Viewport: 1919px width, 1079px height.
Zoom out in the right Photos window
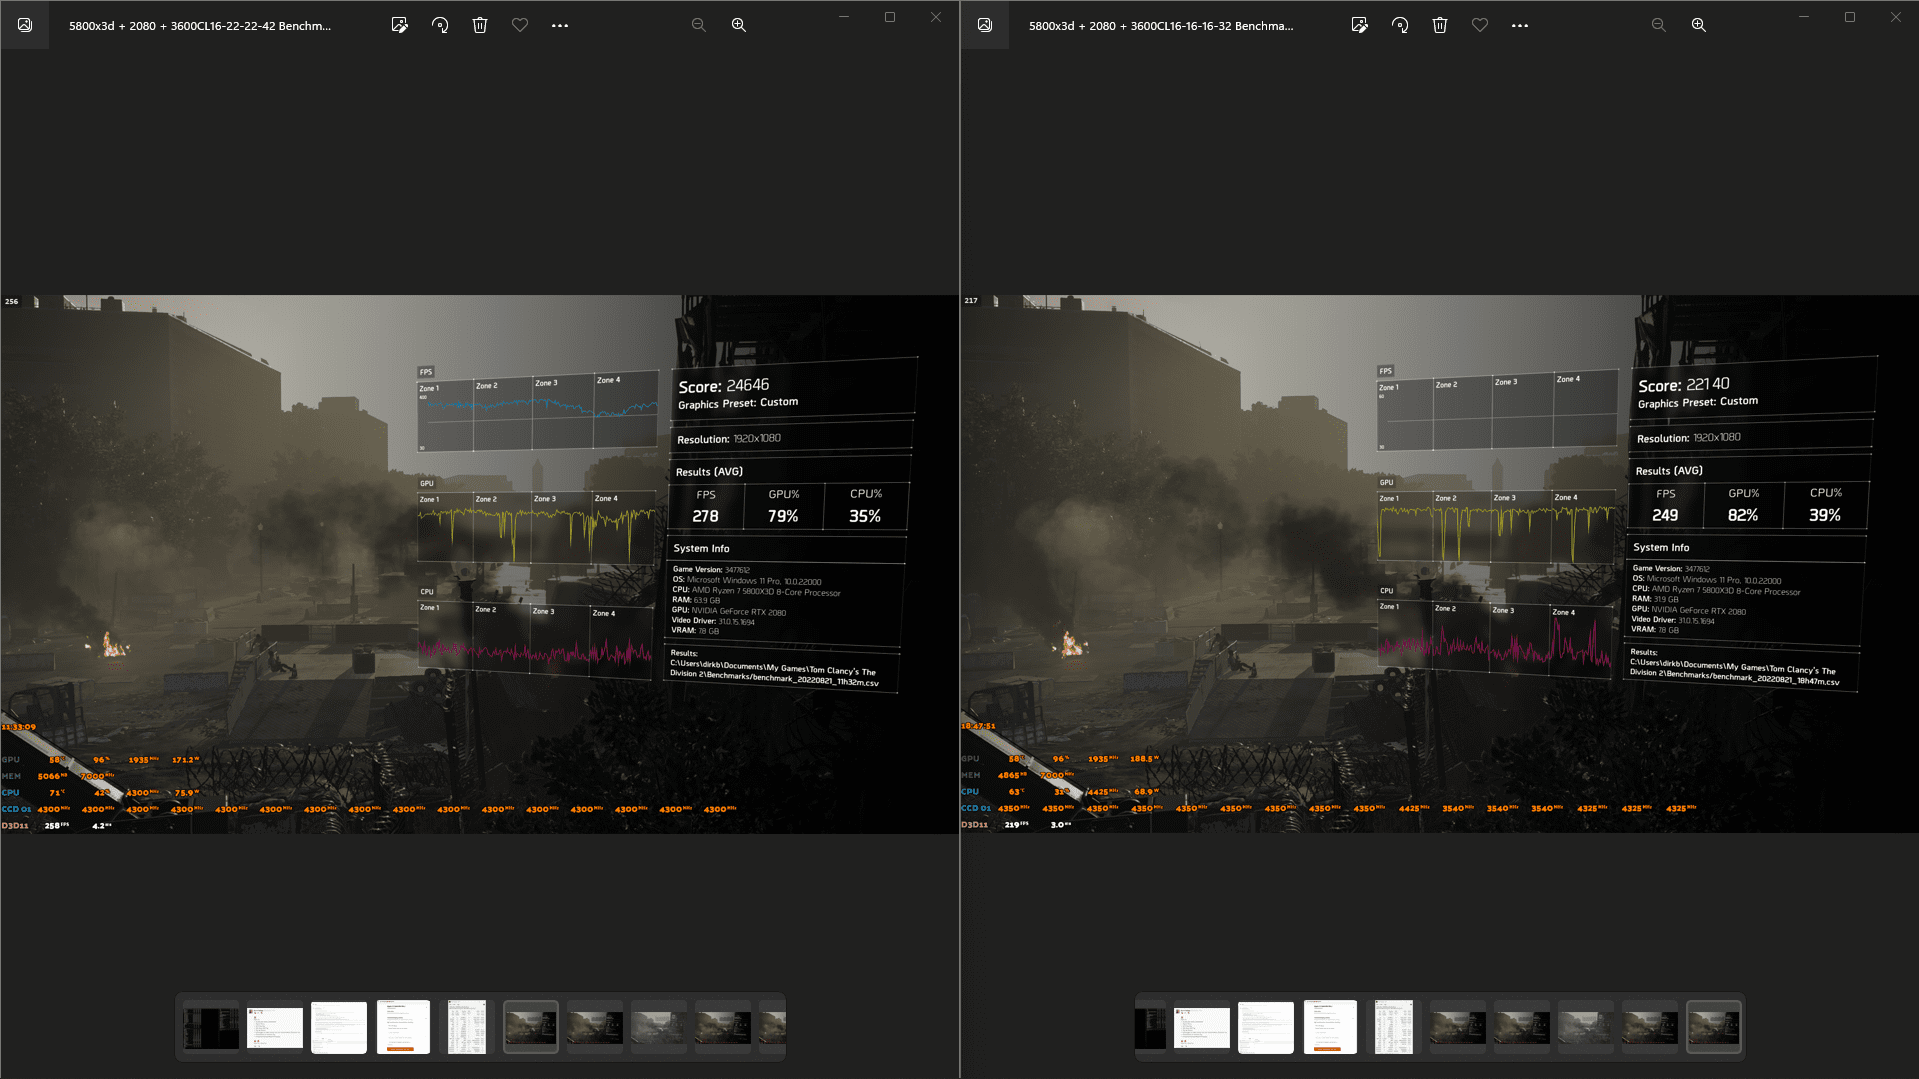point(1659,25)
